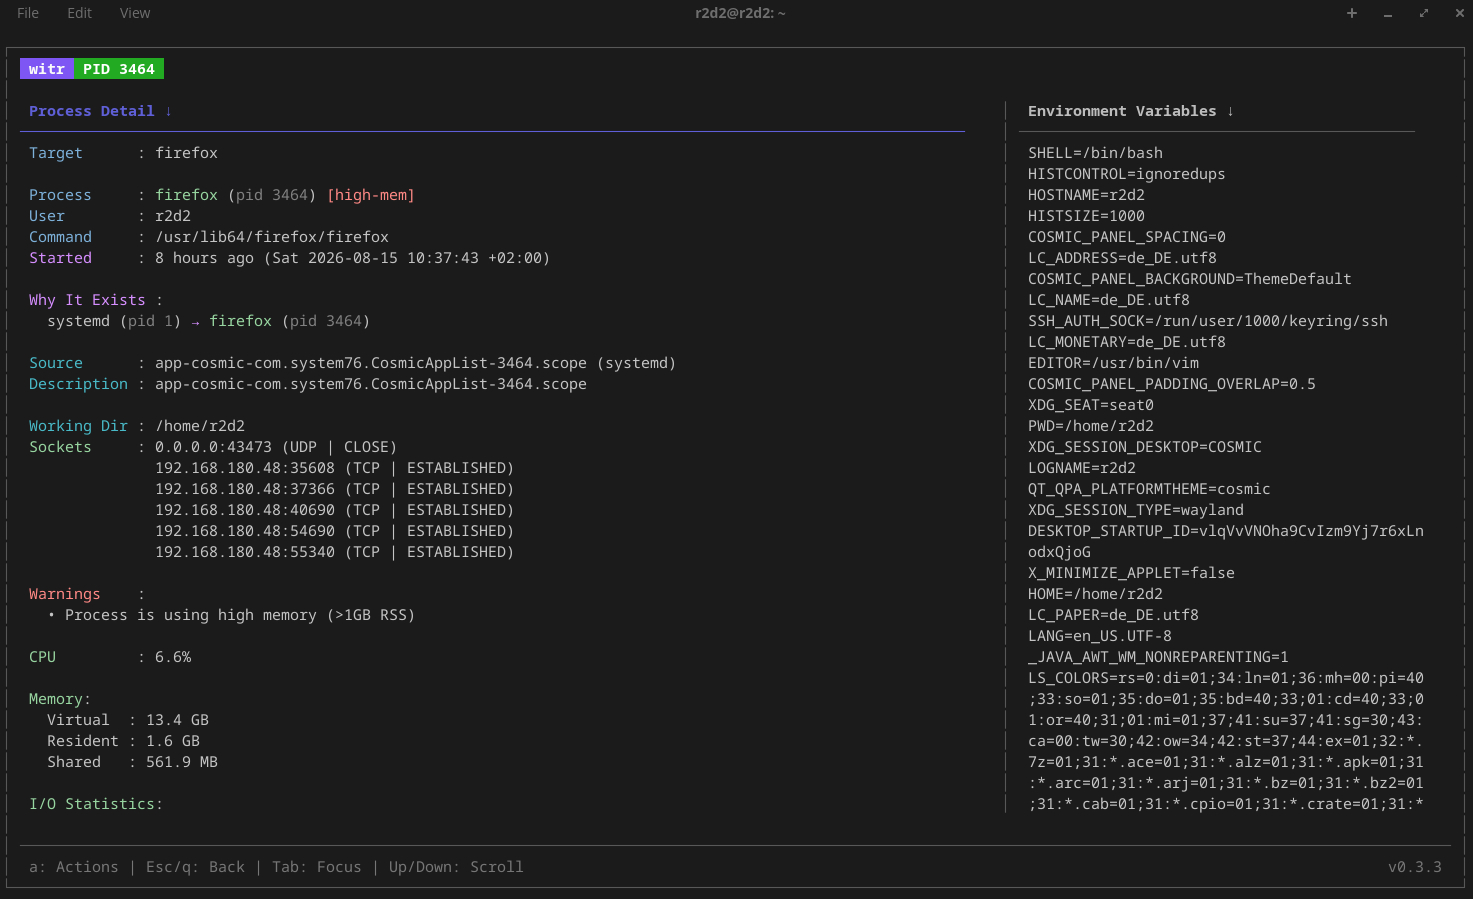
Task: Click the down arrow beside Process Detail
Action: pyautogui.click(x=168, y=111)
